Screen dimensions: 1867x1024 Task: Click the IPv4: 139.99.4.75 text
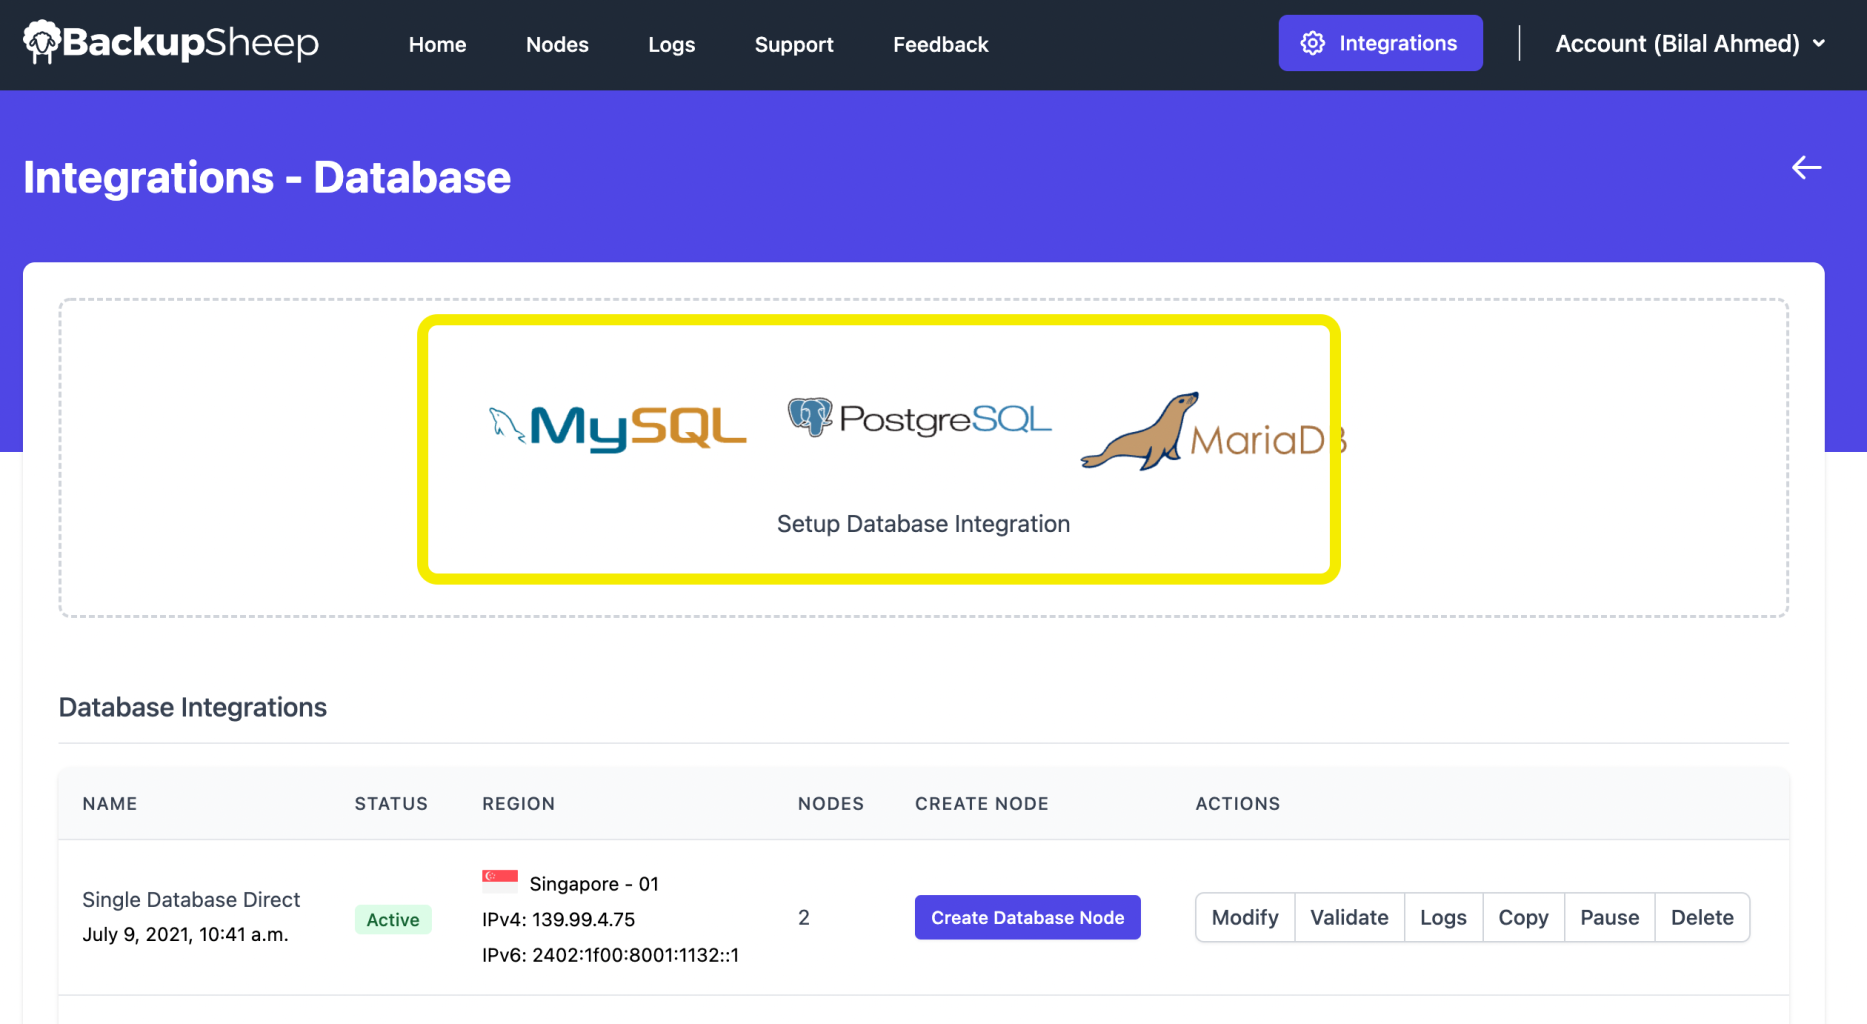pyautogui.click(x=558, y=919)
